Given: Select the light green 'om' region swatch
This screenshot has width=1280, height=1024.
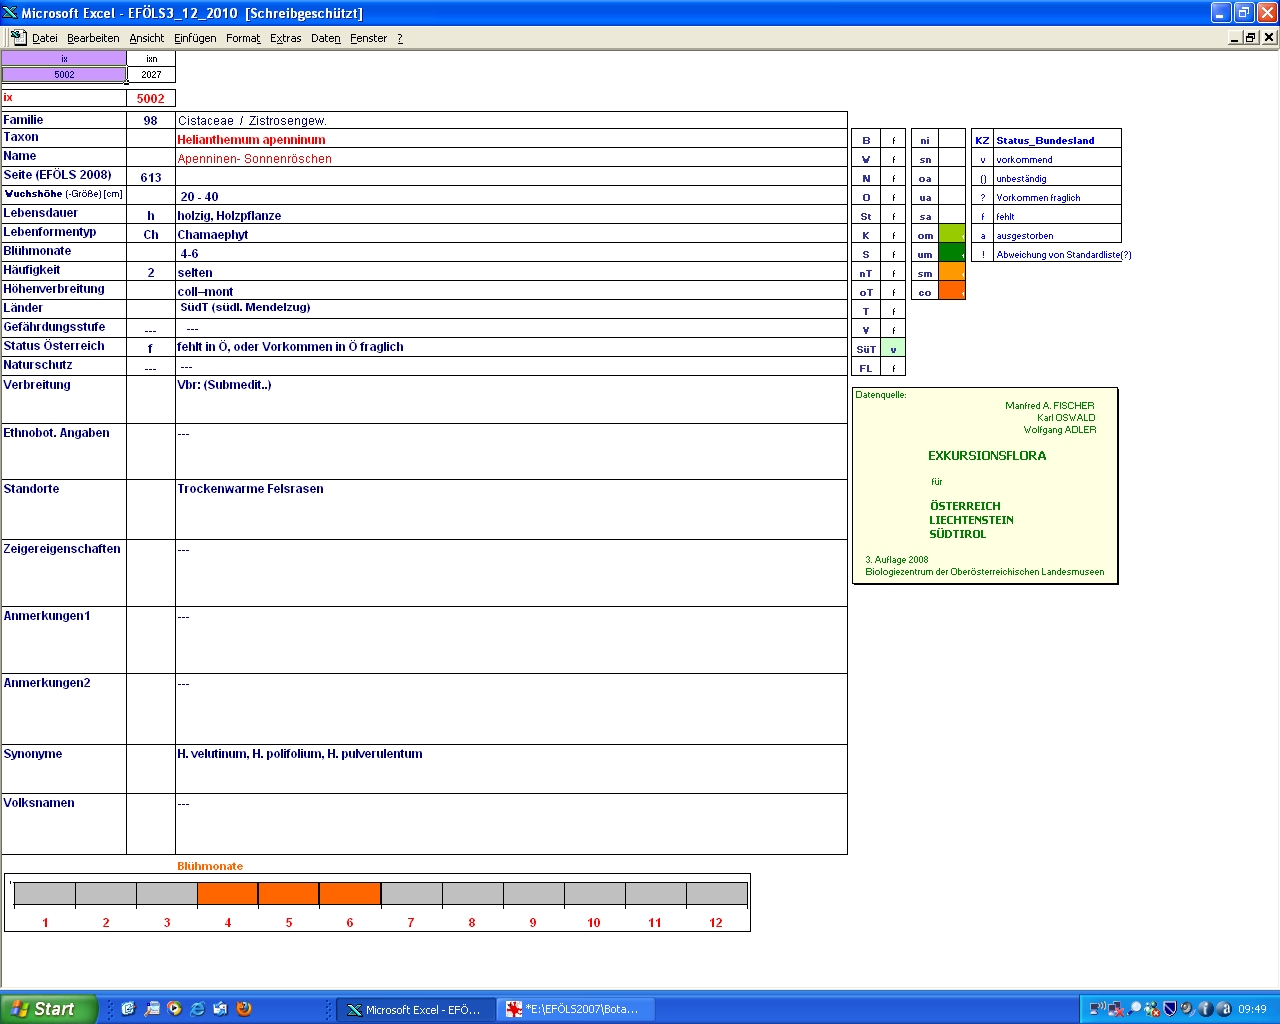Looking at the screenshot, I should pos(952,235).
